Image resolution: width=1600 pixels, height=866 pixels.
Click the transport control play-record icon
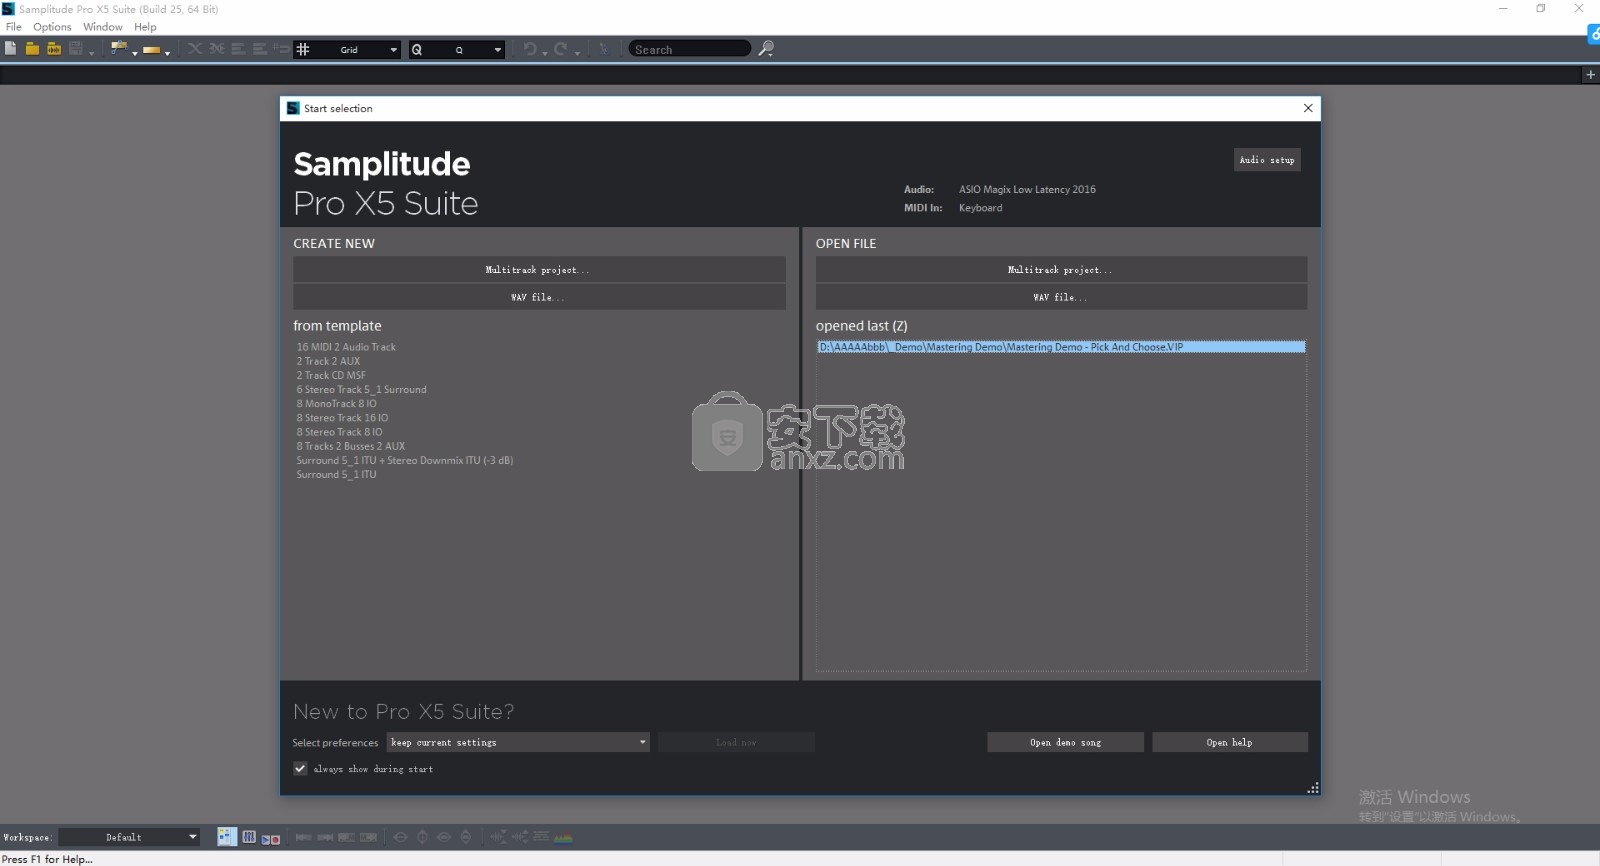(x=271, y=839)
